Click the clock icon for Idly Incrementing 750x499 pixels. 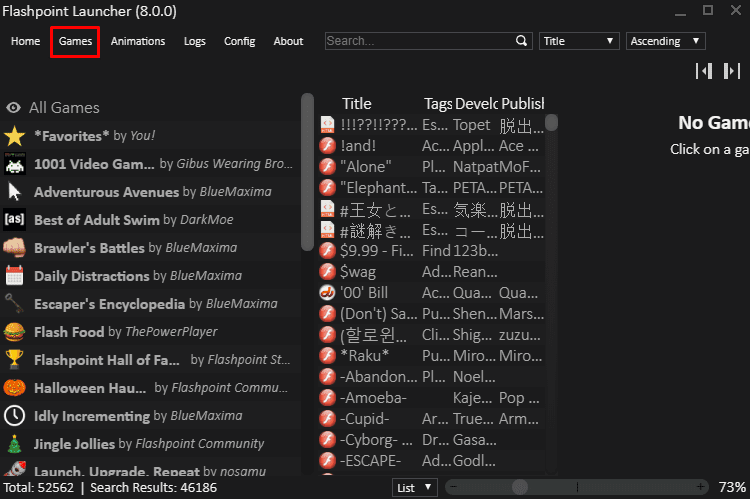pos(14,416)
